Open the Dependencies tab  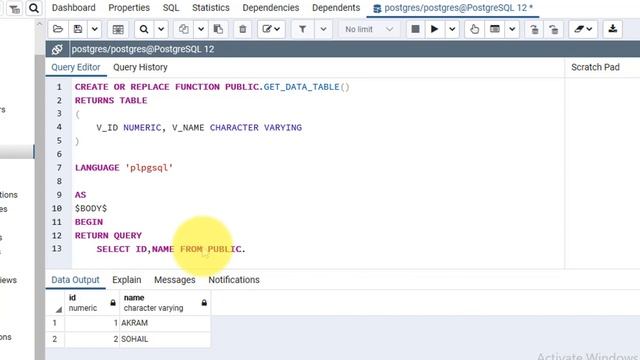click(x=271, y=8)
